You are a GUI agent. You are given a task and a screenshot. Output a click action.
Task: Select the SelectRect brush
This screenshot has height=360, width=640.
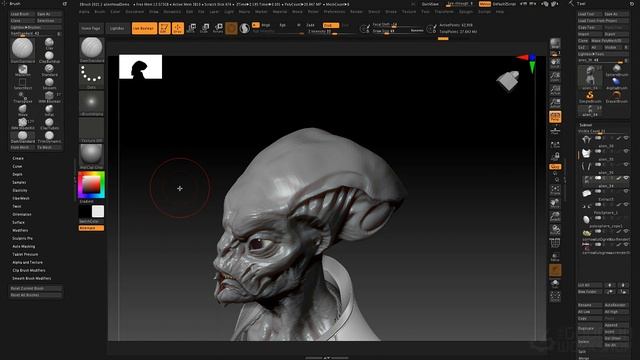coord(23,83)
